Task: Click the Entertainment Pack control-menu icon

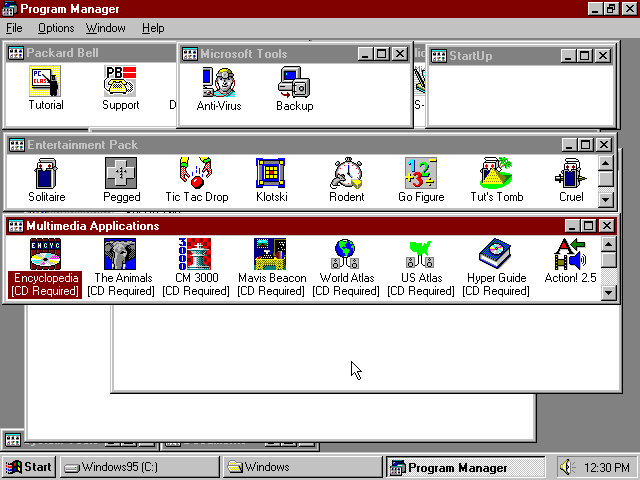Action: click(x=17, y=145)
